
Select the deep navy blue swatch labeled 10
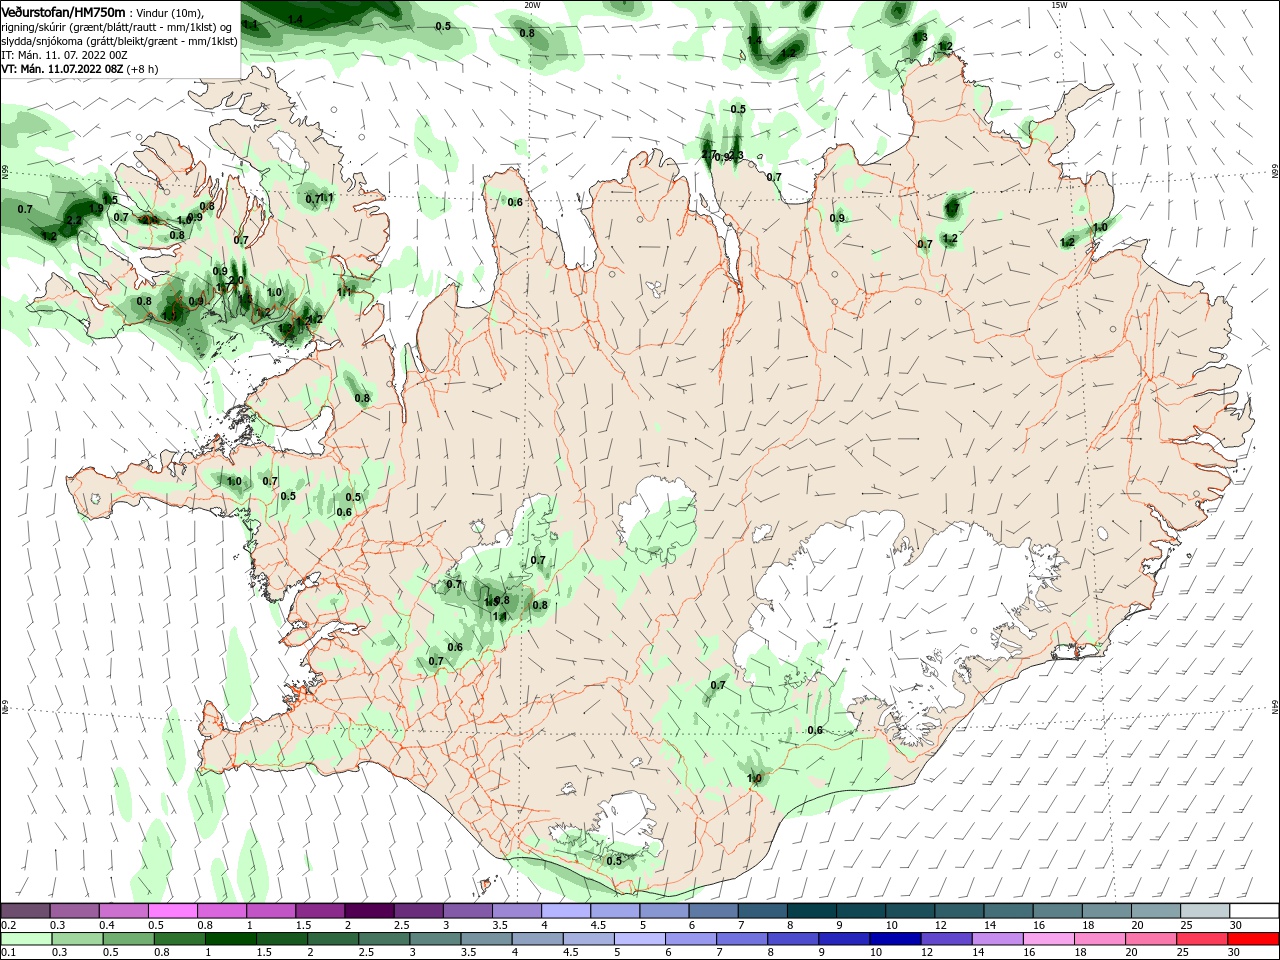(895, 939)
